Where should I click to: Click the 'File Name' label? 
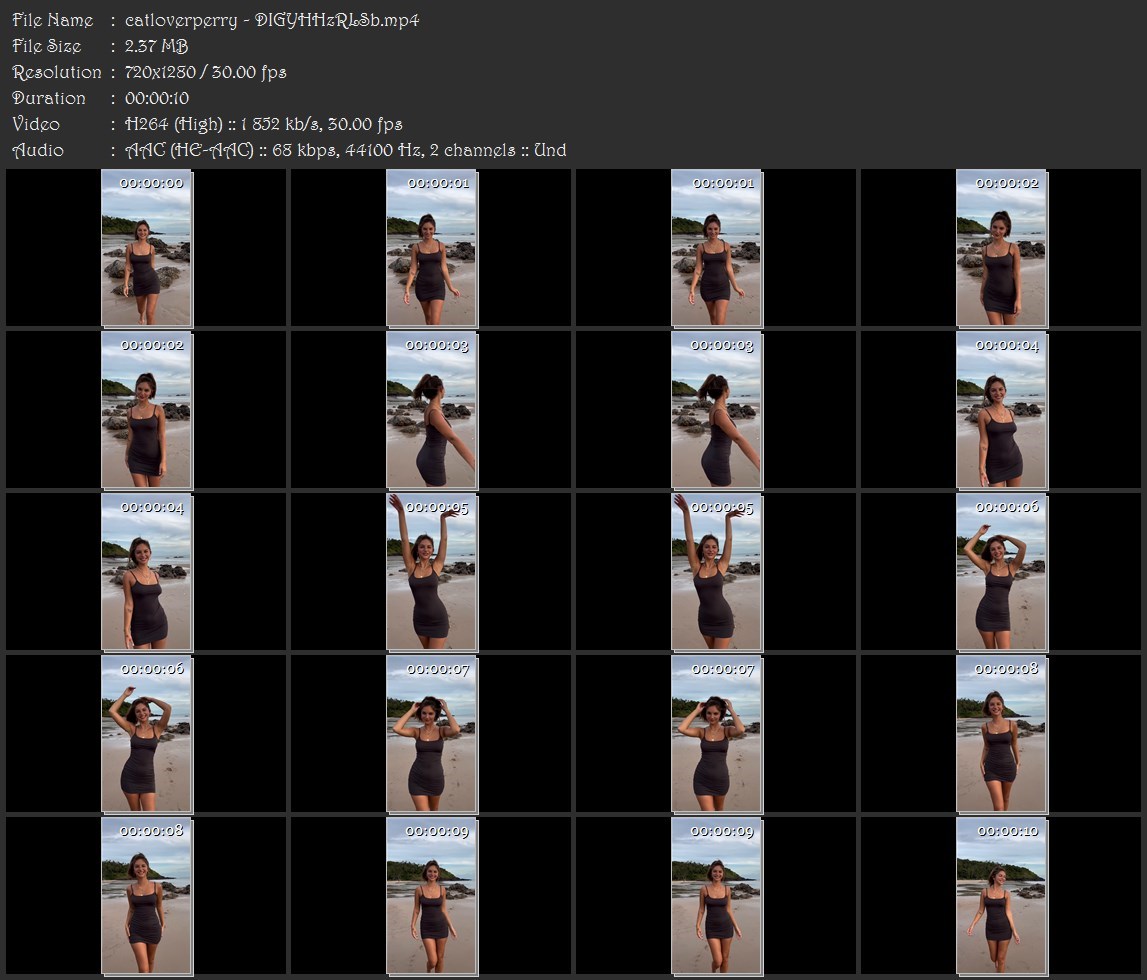tap(53, 20)
